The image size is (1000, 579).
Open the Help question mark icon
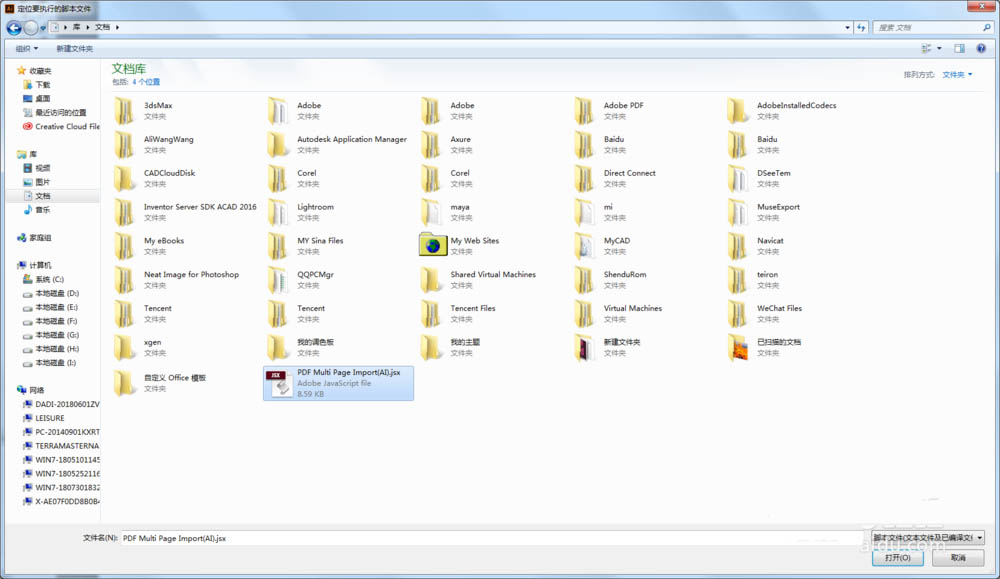pos(981,48)
